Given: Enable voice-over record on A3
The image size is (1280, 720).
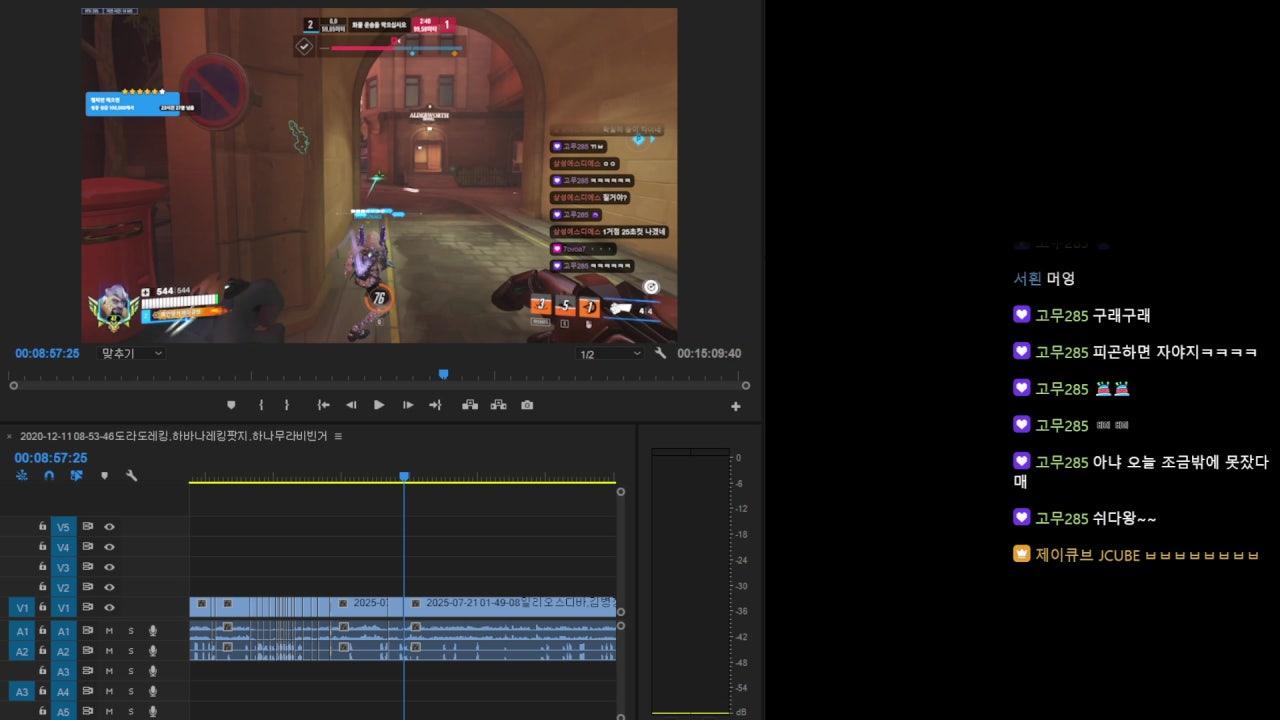Looking at the screenshot, I should [153, 670].
